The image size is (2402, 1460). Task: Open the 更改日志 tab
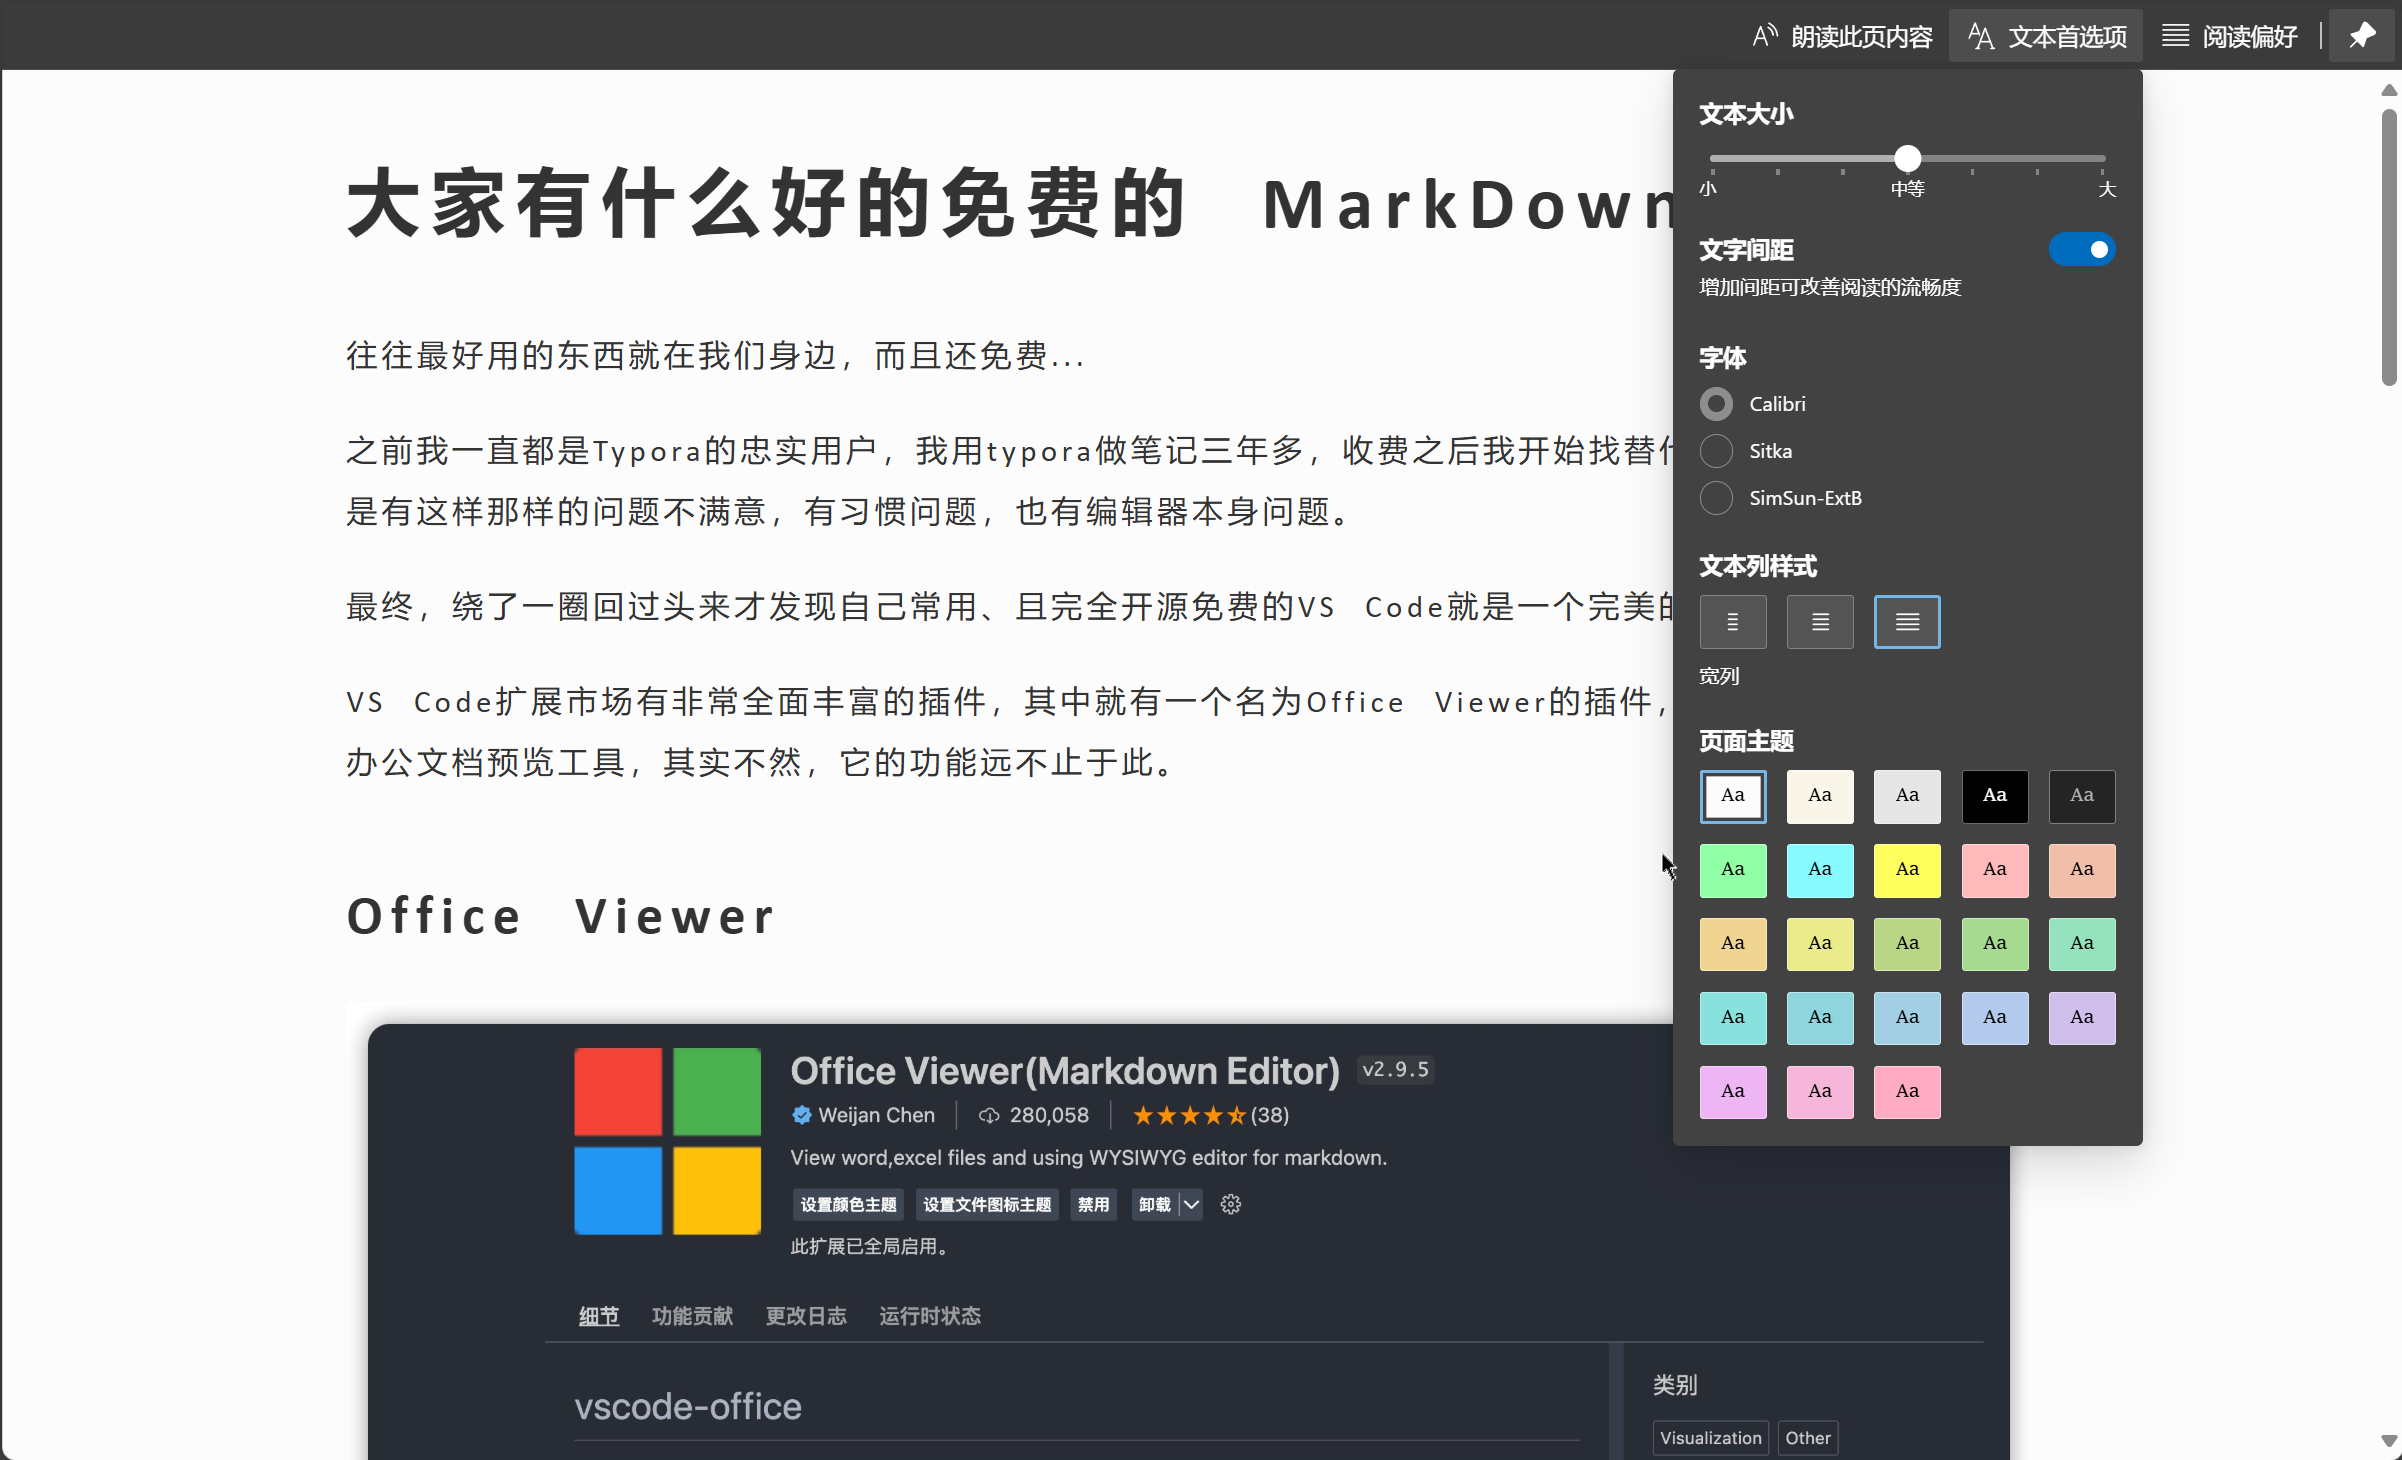tap(806, 1316)
